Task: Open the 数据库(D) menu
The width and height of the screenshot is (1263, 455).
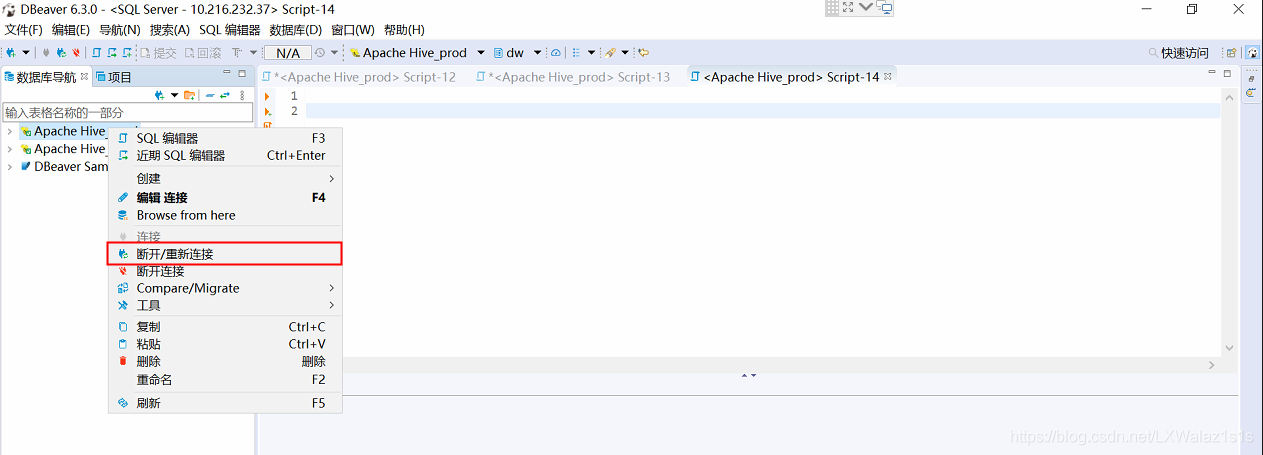Action: [x=296, y=30]
